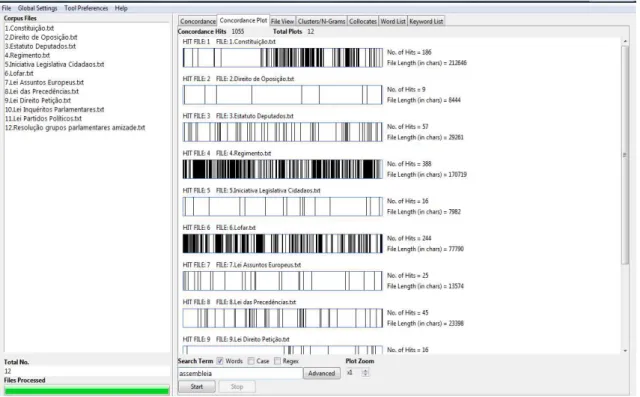Click 'File Length (in chars) = 77790' text
640x397 pixels.
425,249
